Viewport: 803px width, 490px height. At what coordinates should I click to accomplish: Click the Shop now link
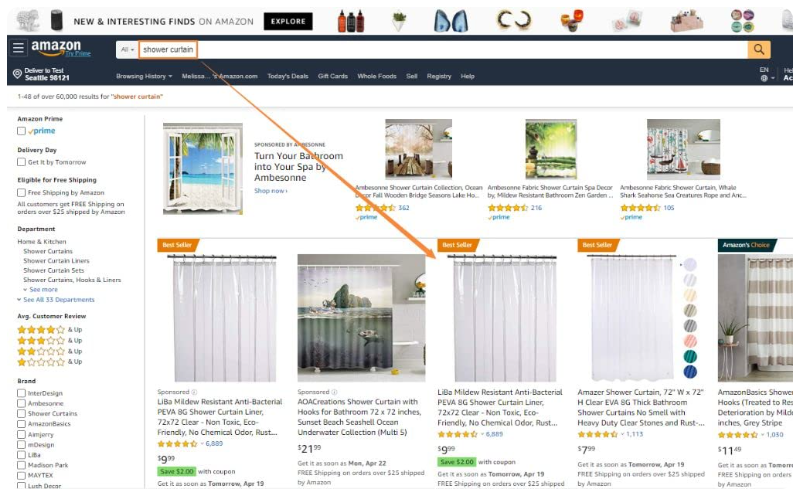tap(271, 190)
